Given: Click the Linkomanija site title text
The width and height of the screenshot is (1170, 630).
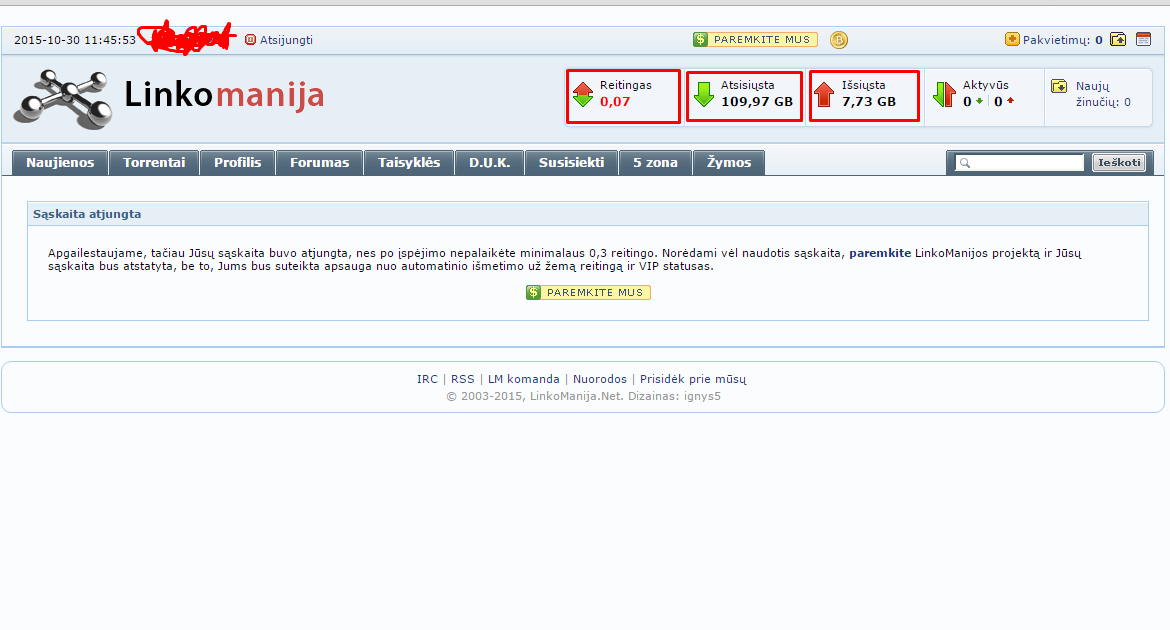Looking at the screenshot, I should 224,95.
